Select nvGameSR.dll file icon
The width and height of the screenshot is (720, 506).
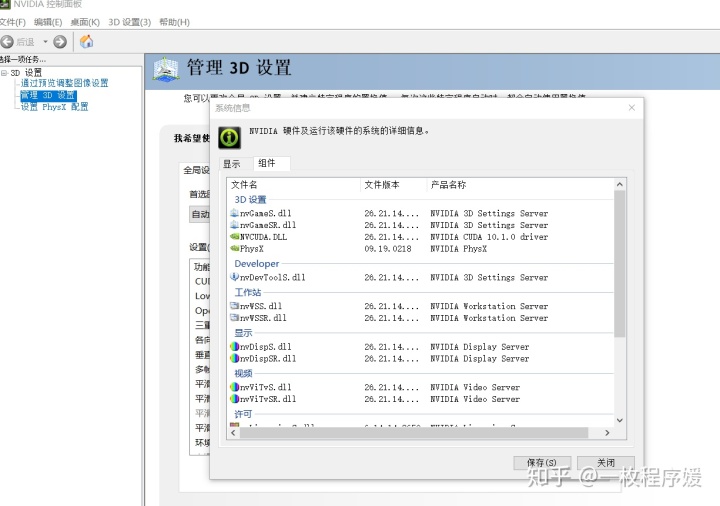[x=234, y=225]
